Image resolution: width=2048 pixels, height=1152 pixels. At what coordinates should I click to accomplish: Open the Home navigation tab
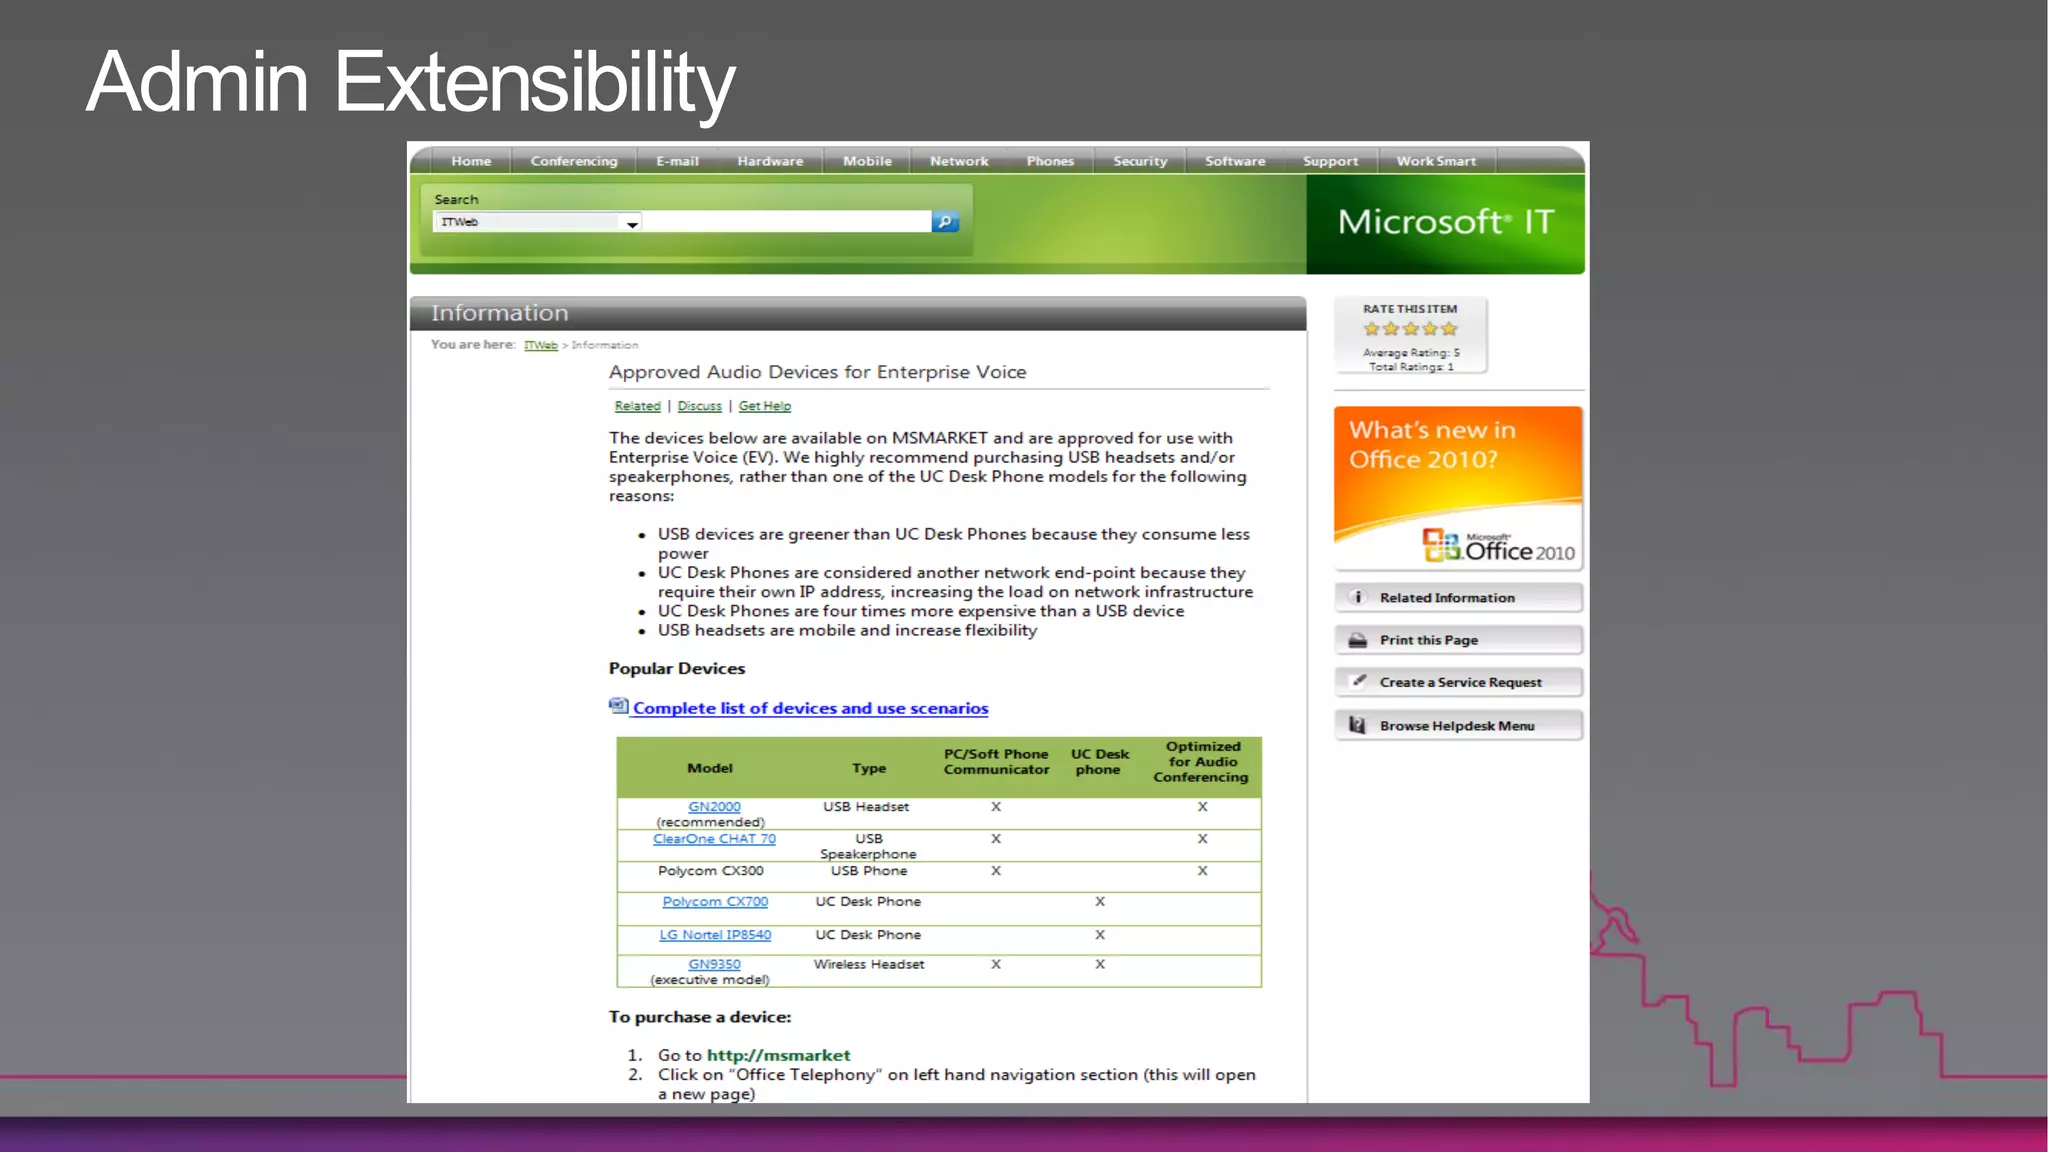pyautogui.click(x=471, y=161)
